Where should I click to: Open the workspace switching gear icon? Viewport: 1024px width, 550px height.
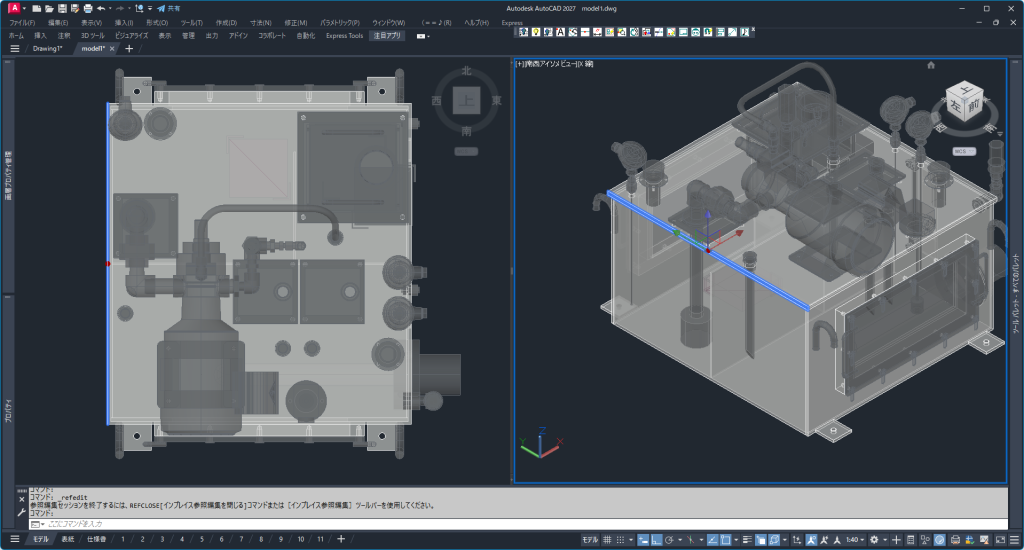pyautogui.click(x=874, y=540)
